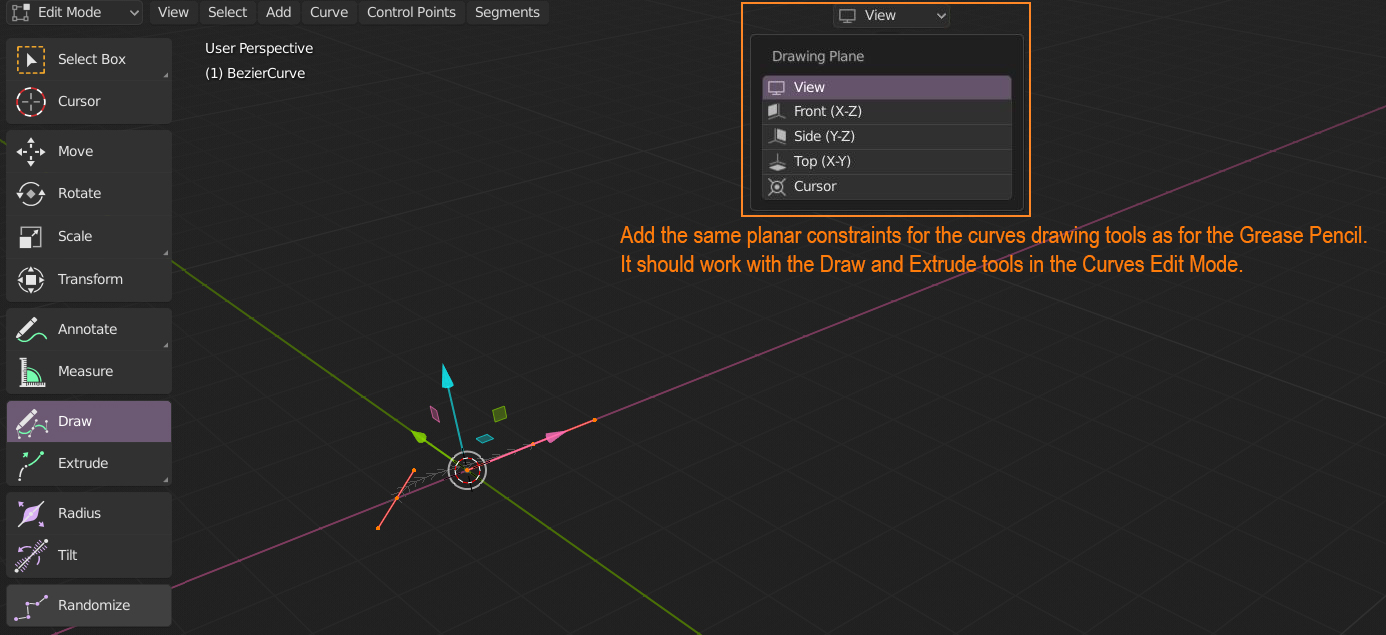Set drawing plane to Side (Y-Z)
The image size is (1386, 635).
[x=887, y=136]
